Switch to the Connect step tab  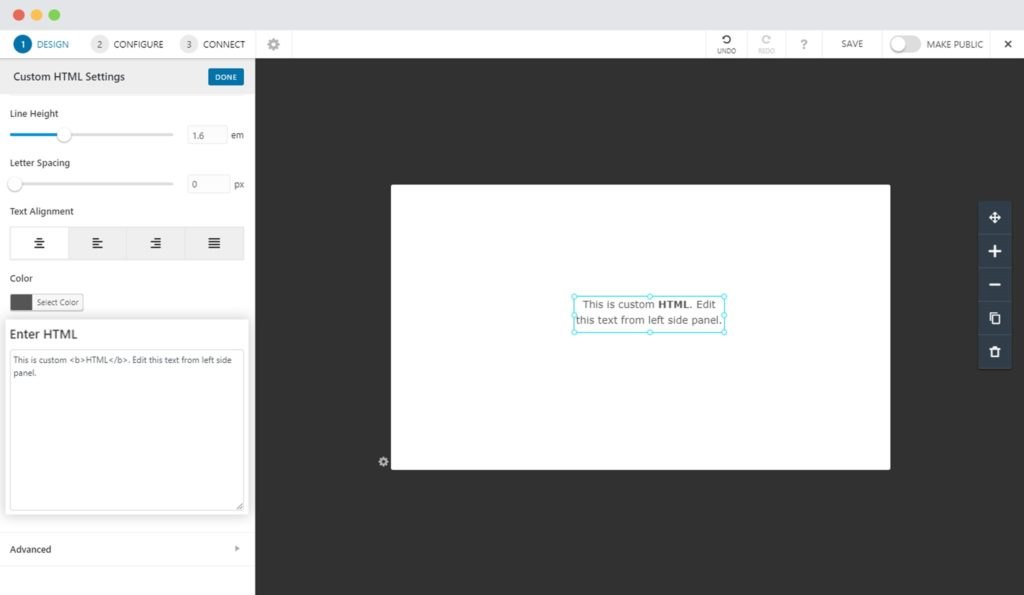coord(213,44)
